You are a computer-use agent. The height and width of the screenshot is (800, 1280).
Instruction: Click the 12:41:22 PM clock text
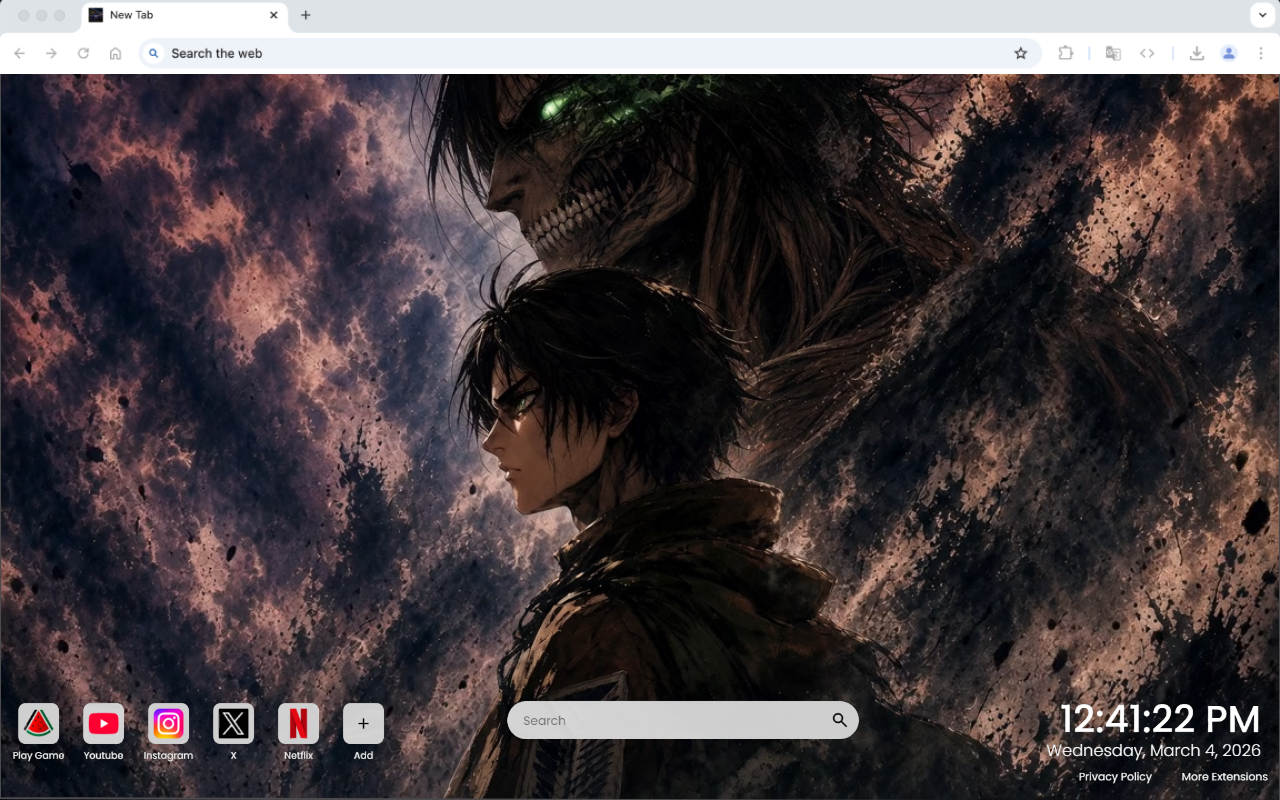point(1160,719)
